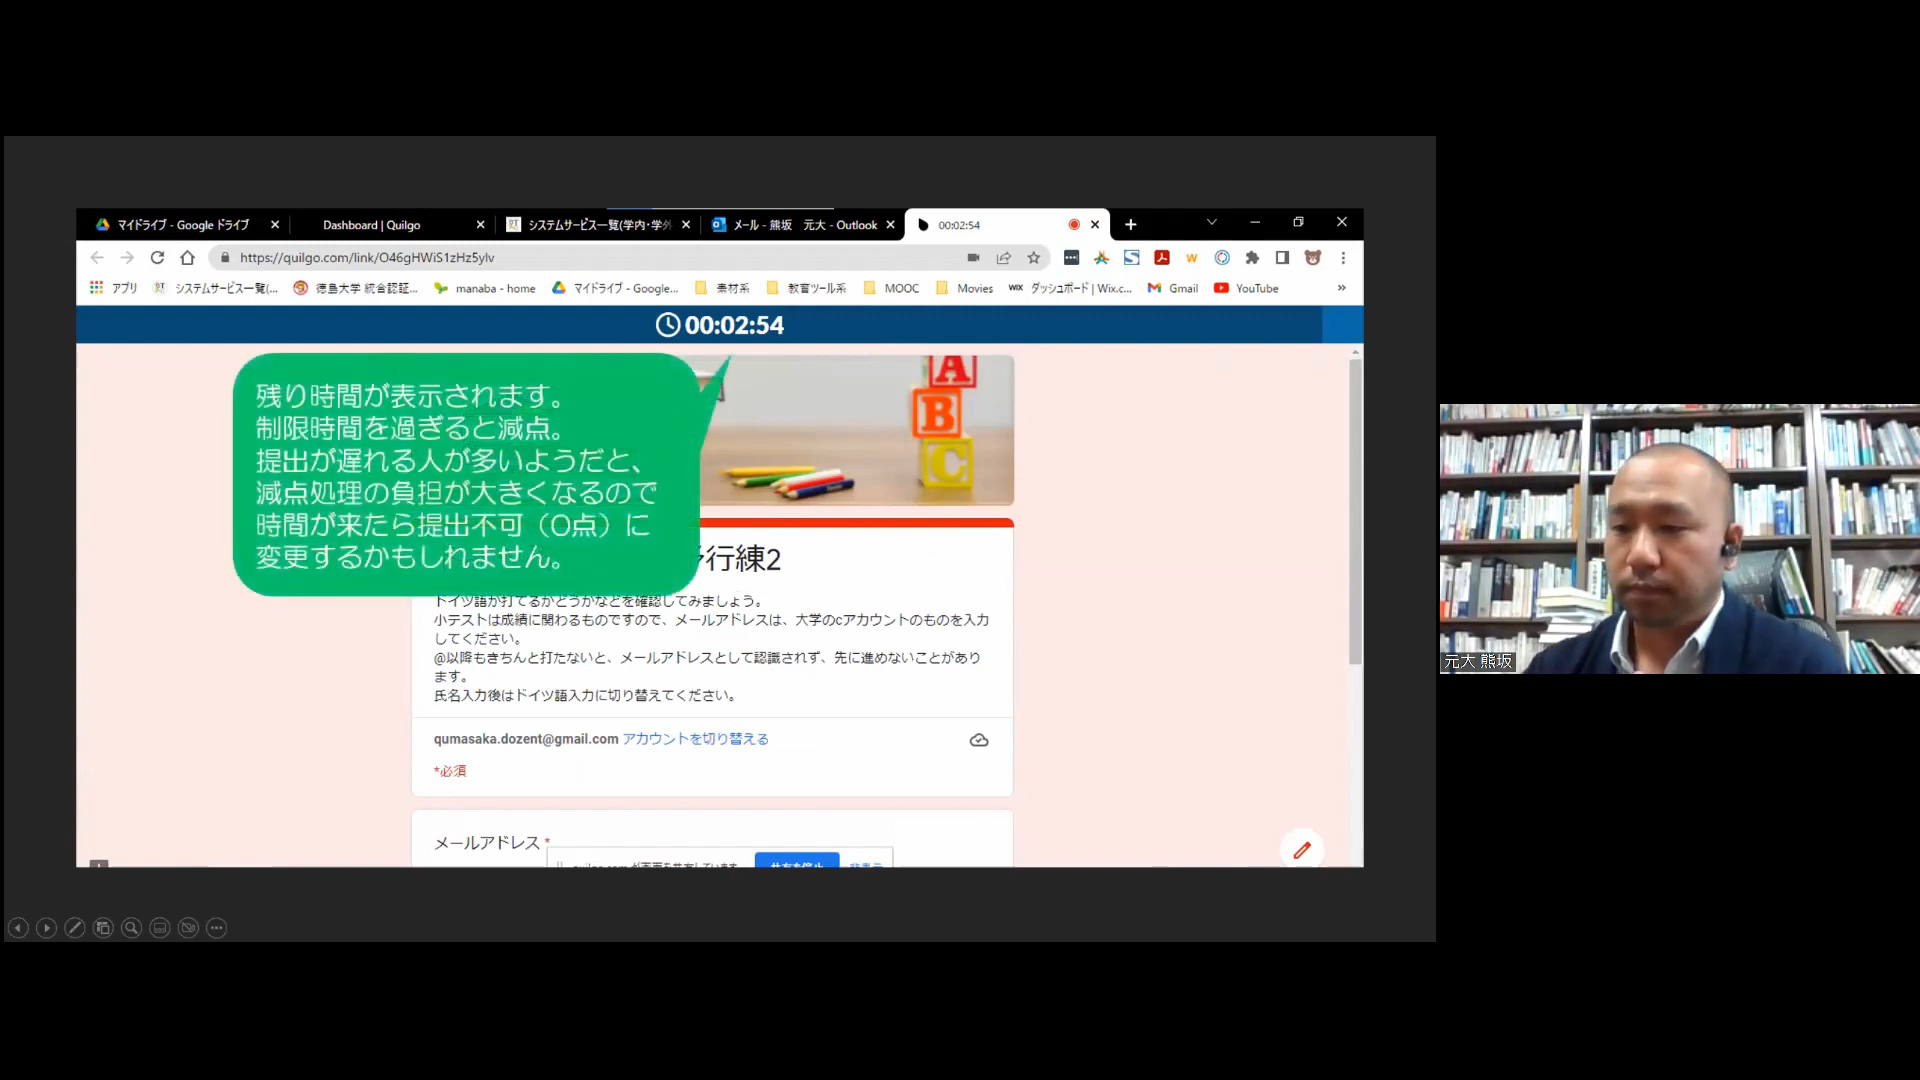This screenshot has width=1920, height=1080.
Task: Open Chrome tab search dropdown arrow
Action: coord(1211,222)
